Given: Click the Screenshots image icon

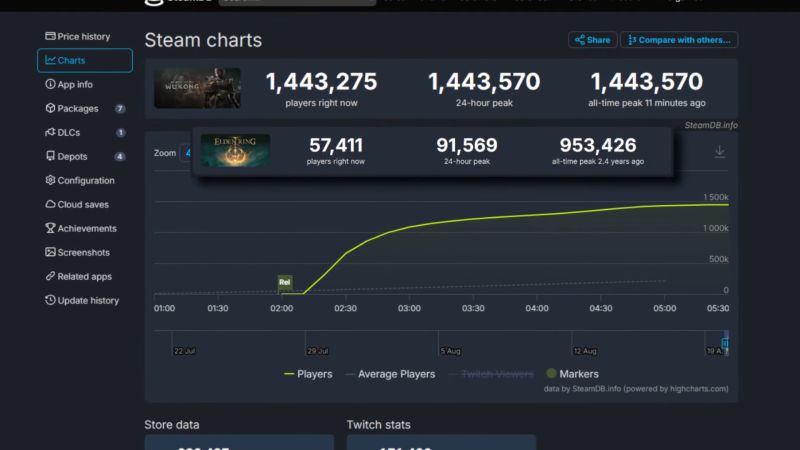Looking at the screenshot, I should 50,252.
